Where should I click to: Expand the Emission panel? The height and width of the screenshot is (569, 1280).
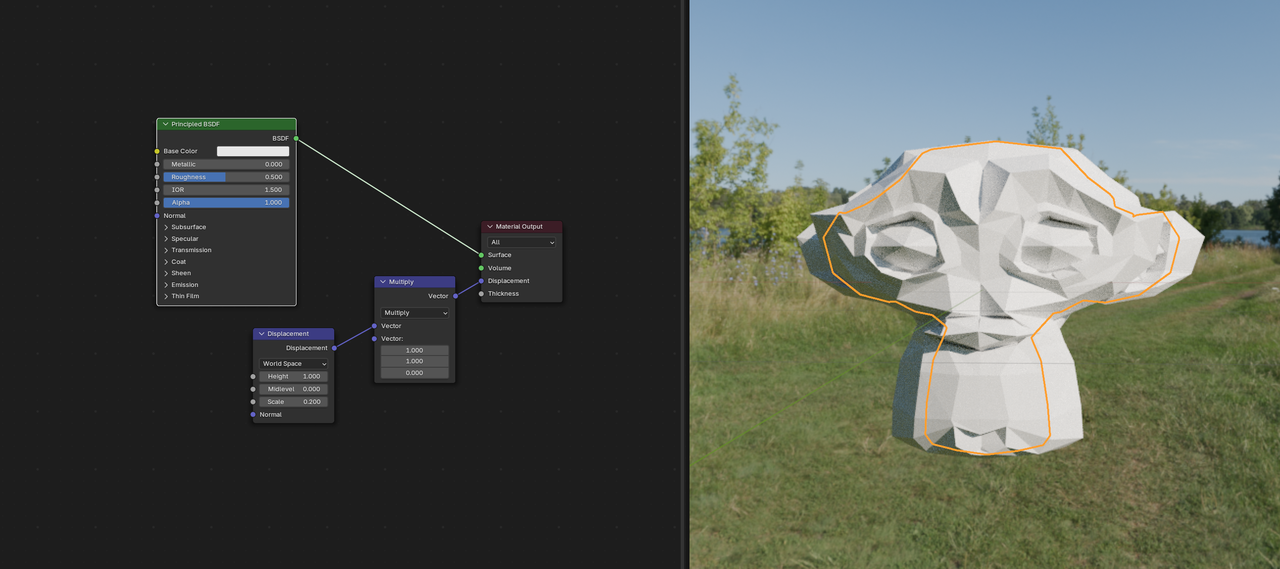pyautogui.click(x=166, y=285)
